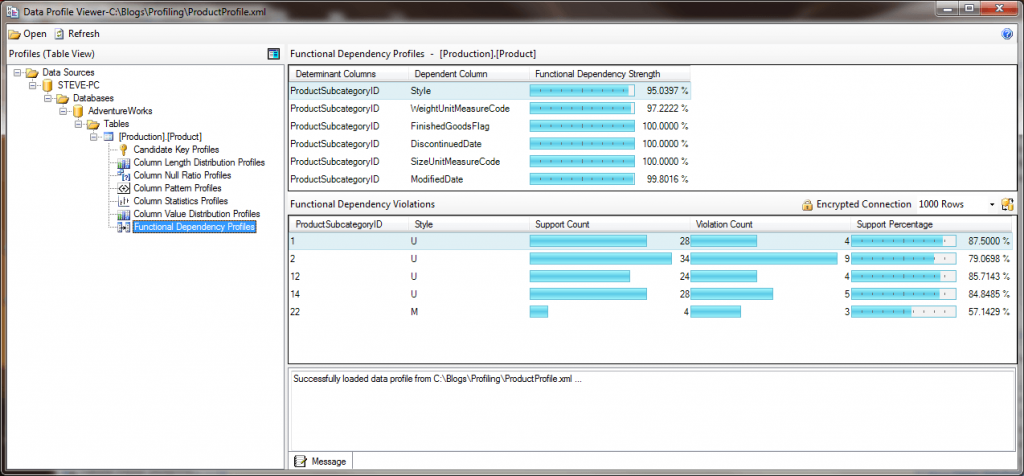Click the Column Value Distribution chart icon

(123, 214)
